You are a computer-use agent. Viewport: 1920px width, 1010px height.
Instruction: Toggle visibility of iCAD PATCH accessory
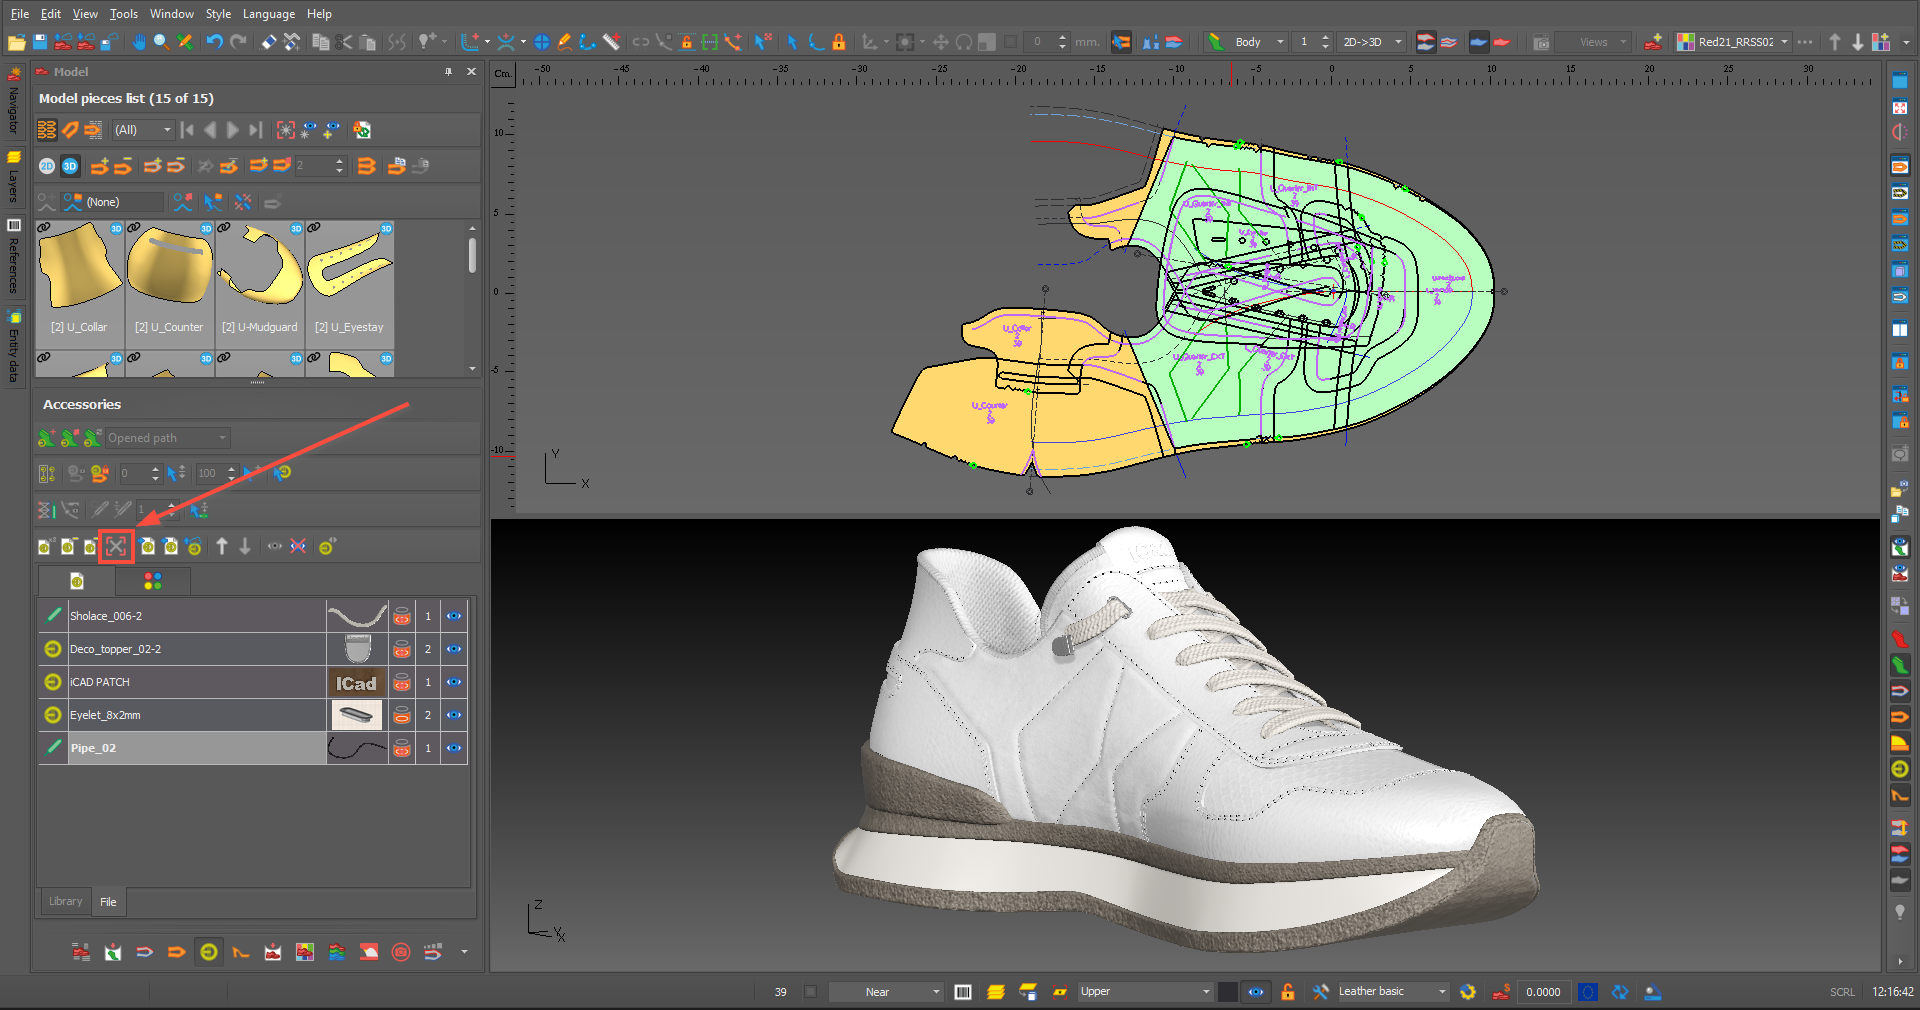[454, 682]
